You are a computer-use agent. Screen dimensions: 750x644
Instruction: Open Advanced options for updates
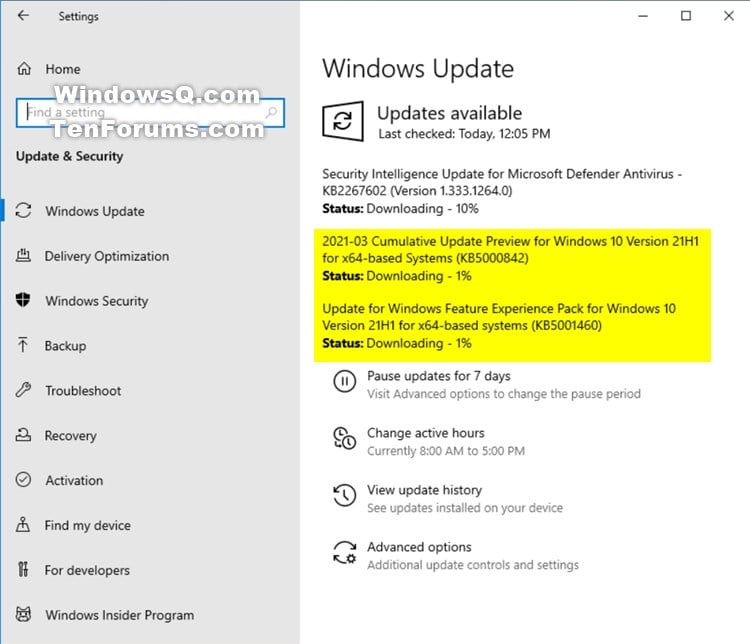(x=419, y=547)
